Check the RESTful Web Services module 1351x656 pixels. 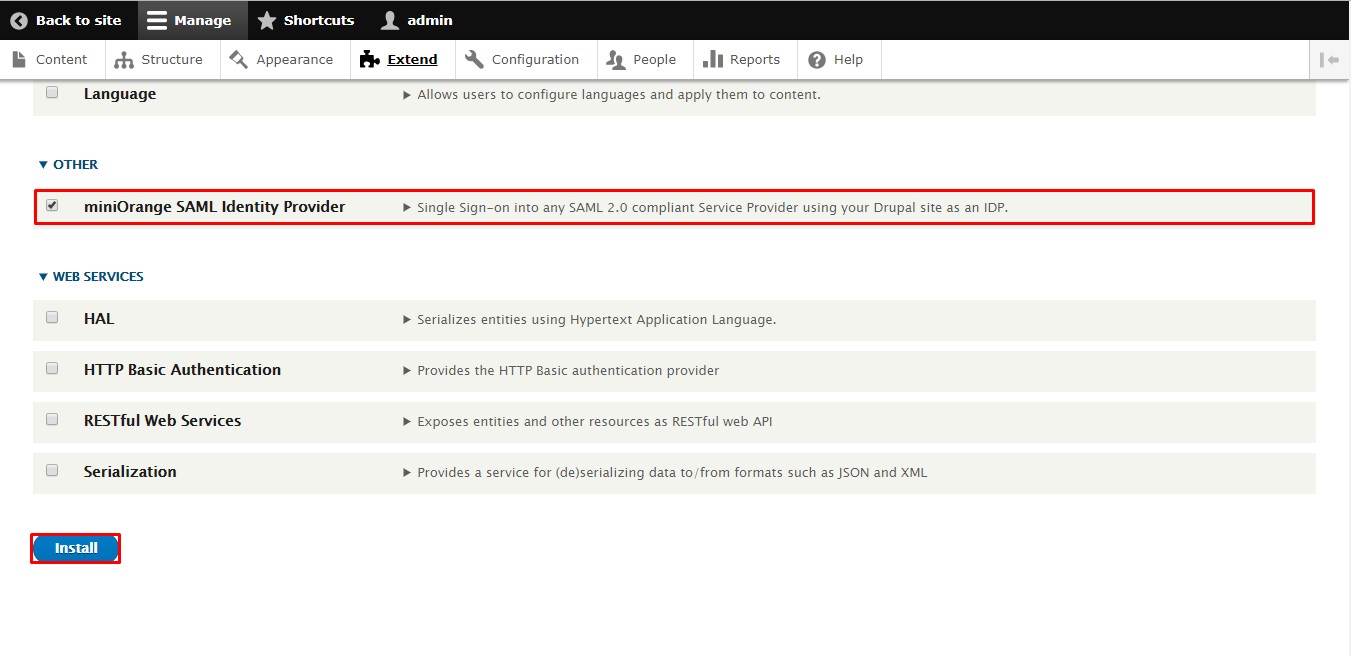pos(52,418)
